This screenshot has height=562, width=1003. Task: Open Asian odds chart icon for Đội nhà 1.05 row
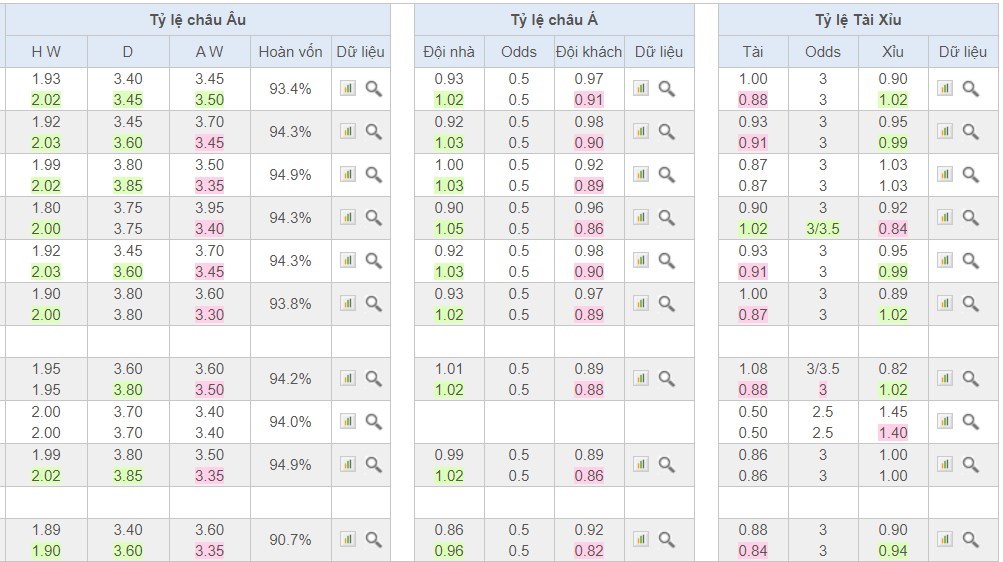point(641,217)
